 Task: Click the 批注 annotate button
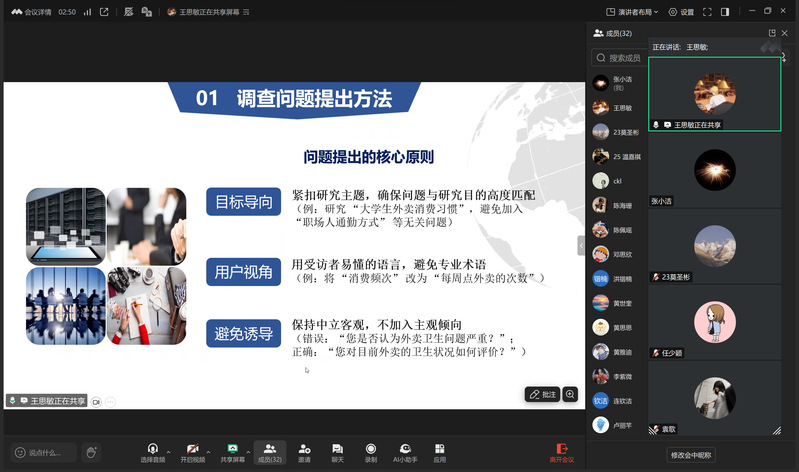tap(543, 394)
